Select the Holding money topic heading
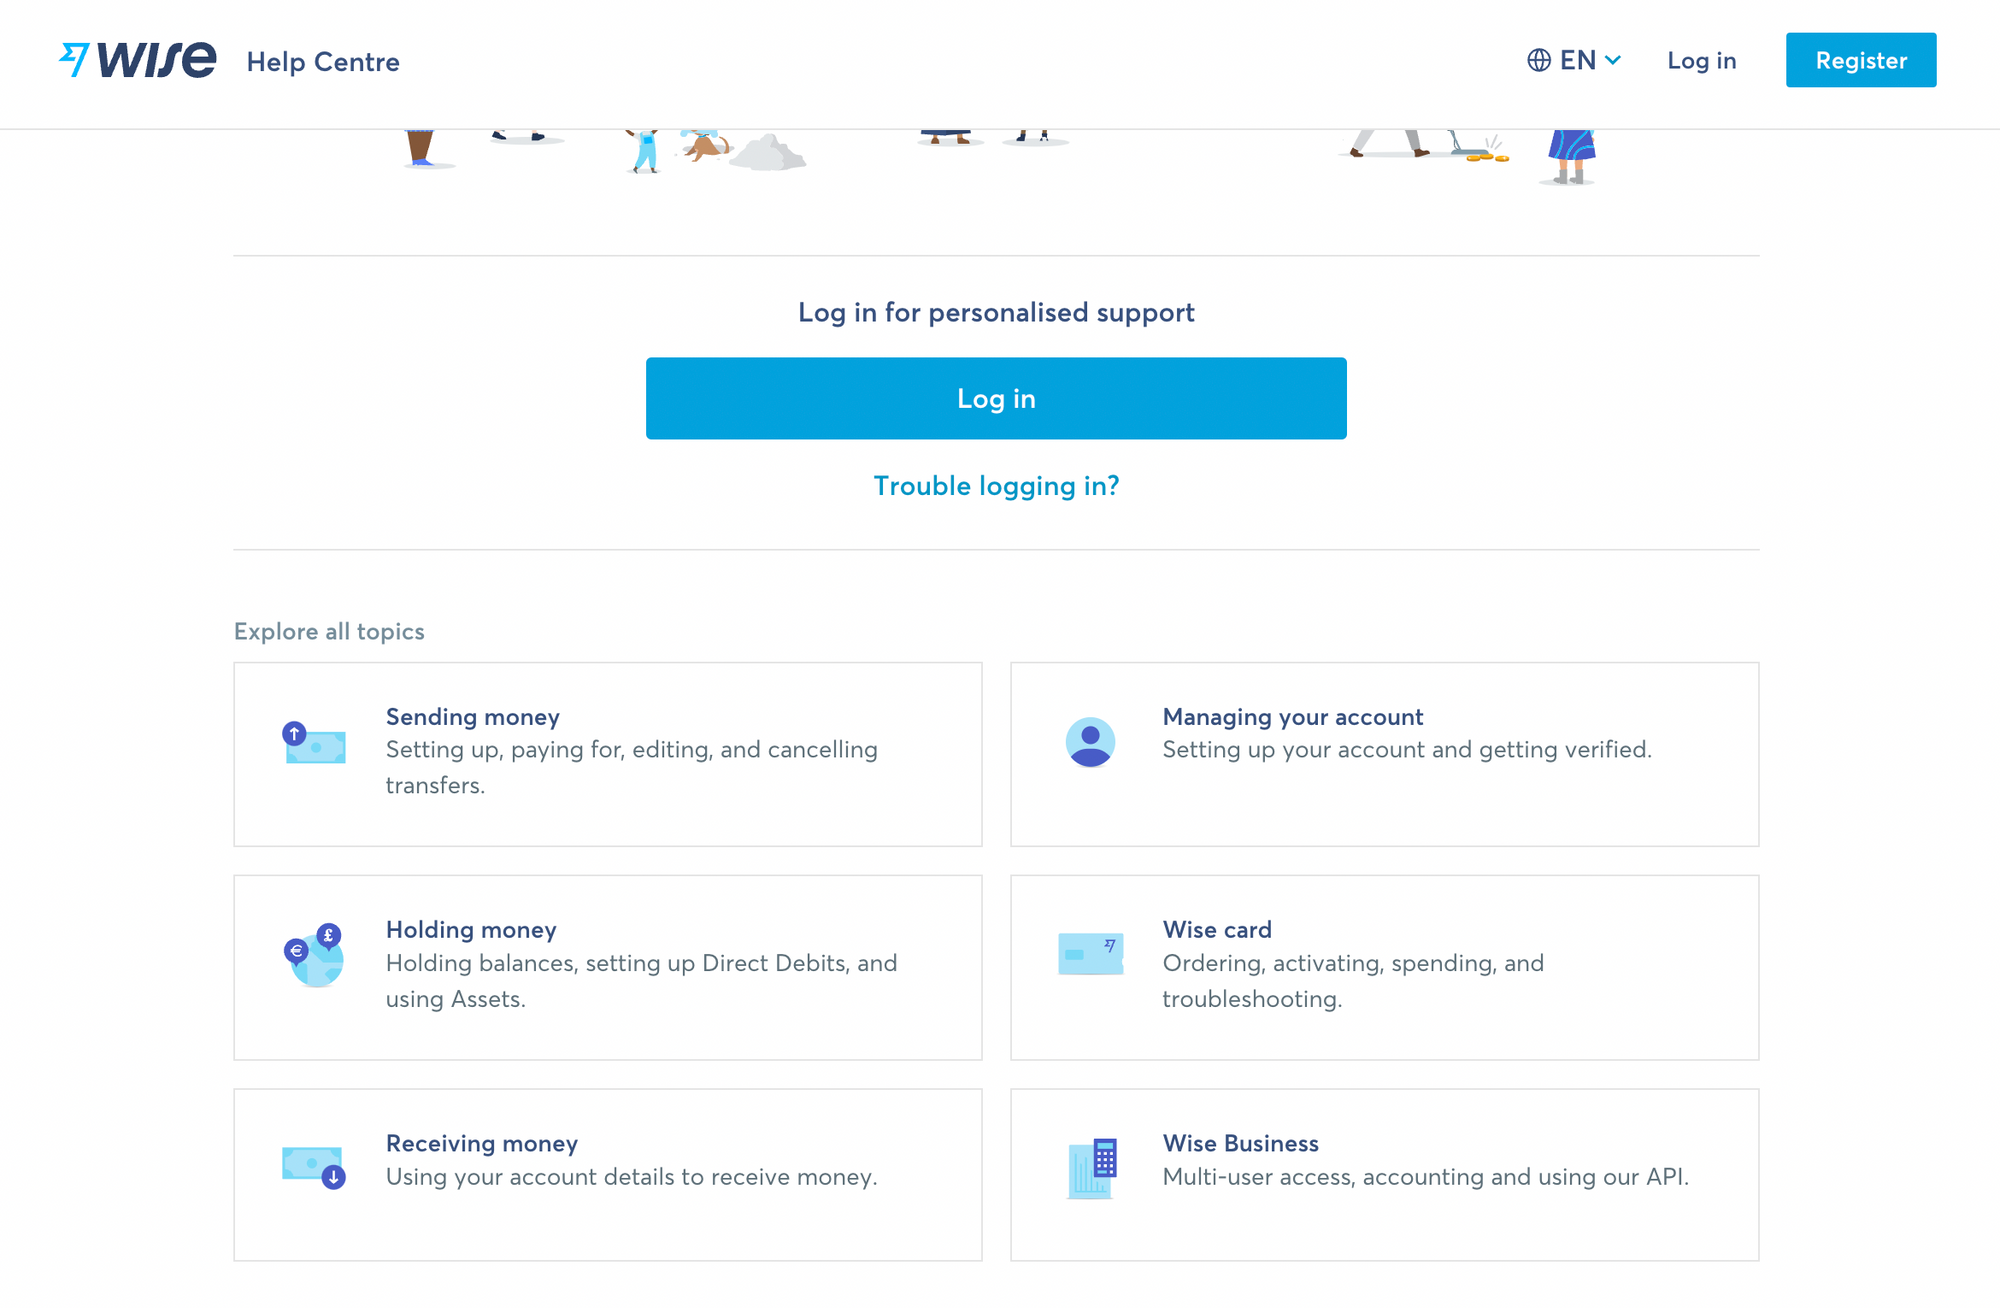This screenshot has height=1308, width=2000. 471,930
